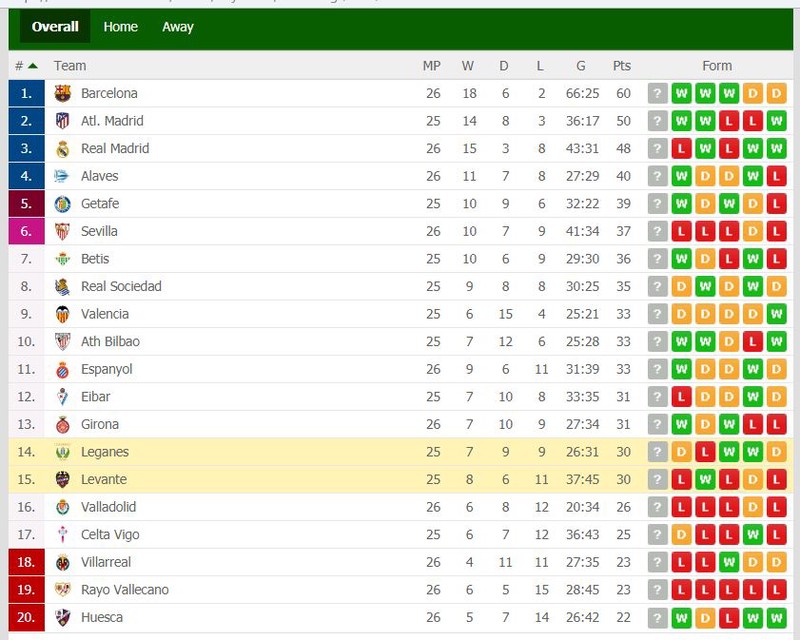
Task: Click the magenta position 6 rank box
Action: [x=27, y=231]
